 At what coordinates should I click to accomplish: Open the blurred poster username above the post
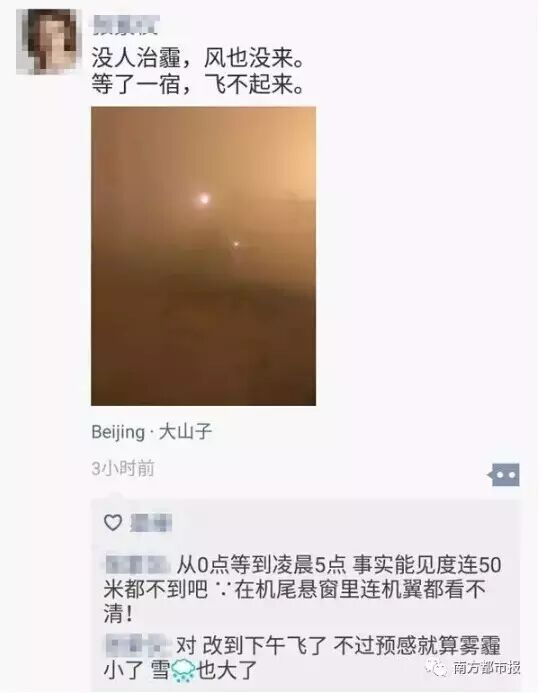pyautogui.click(x=126, y=25)
